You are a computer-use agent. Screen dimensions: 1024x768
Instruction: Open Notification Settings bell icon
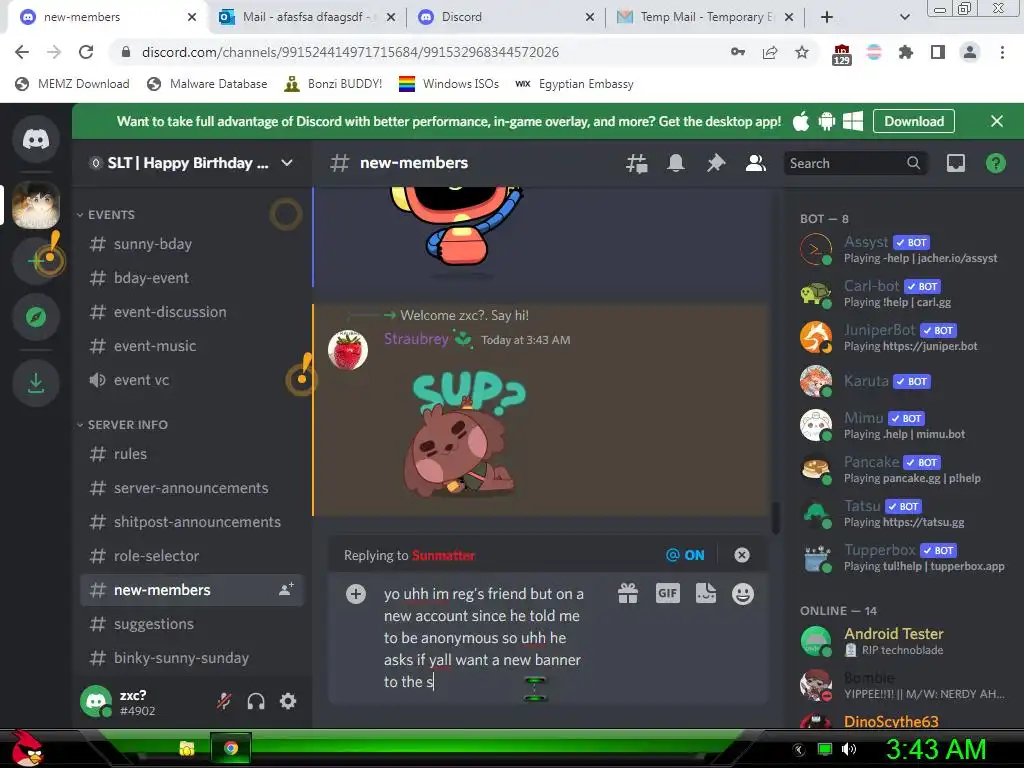click(x=676, y=163)
